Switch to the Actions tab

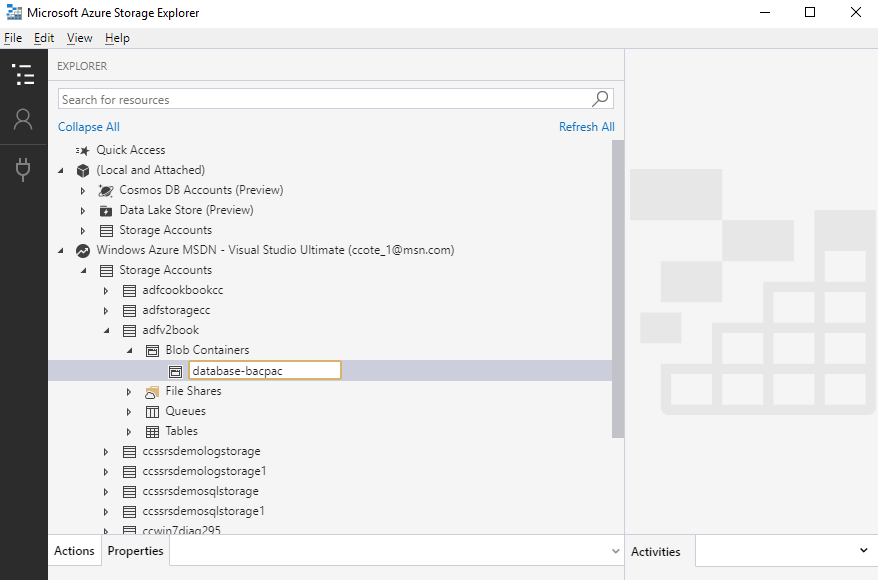[x=74, y=551]
